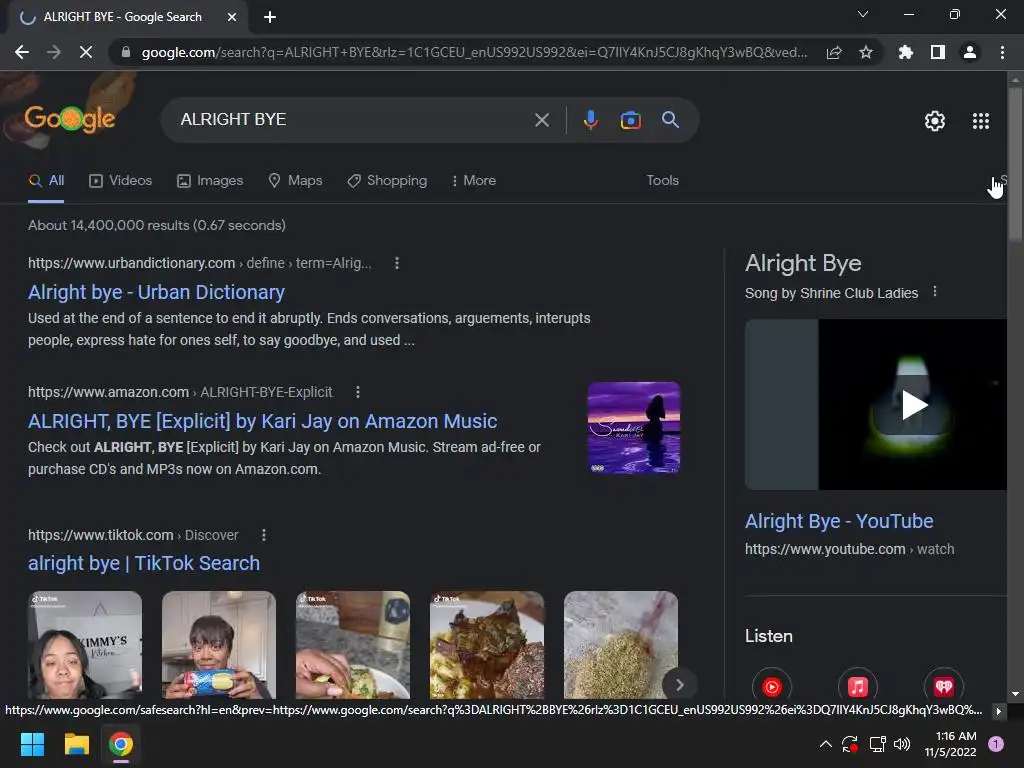Select the ALRIGHT BYE browser tab
Viewport: 1024px width, 768px height.
point(122,17)
